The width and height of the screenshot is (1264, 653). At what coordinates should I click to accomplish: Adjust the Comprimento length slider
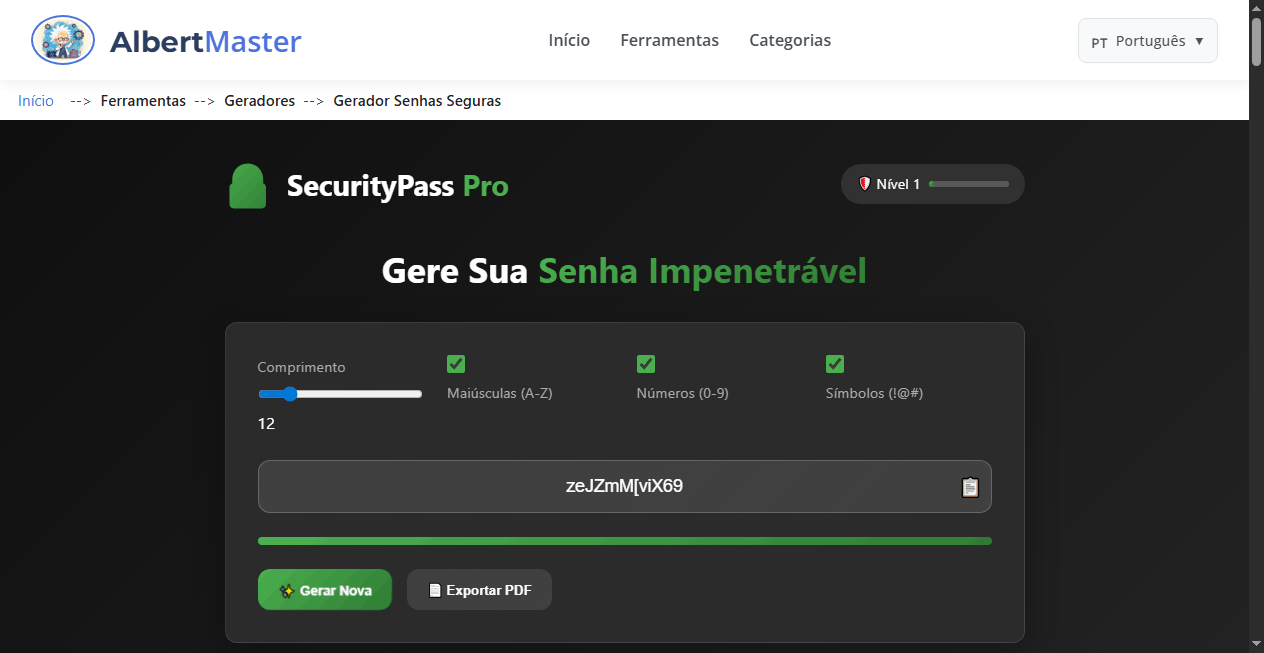pos(290,393)
